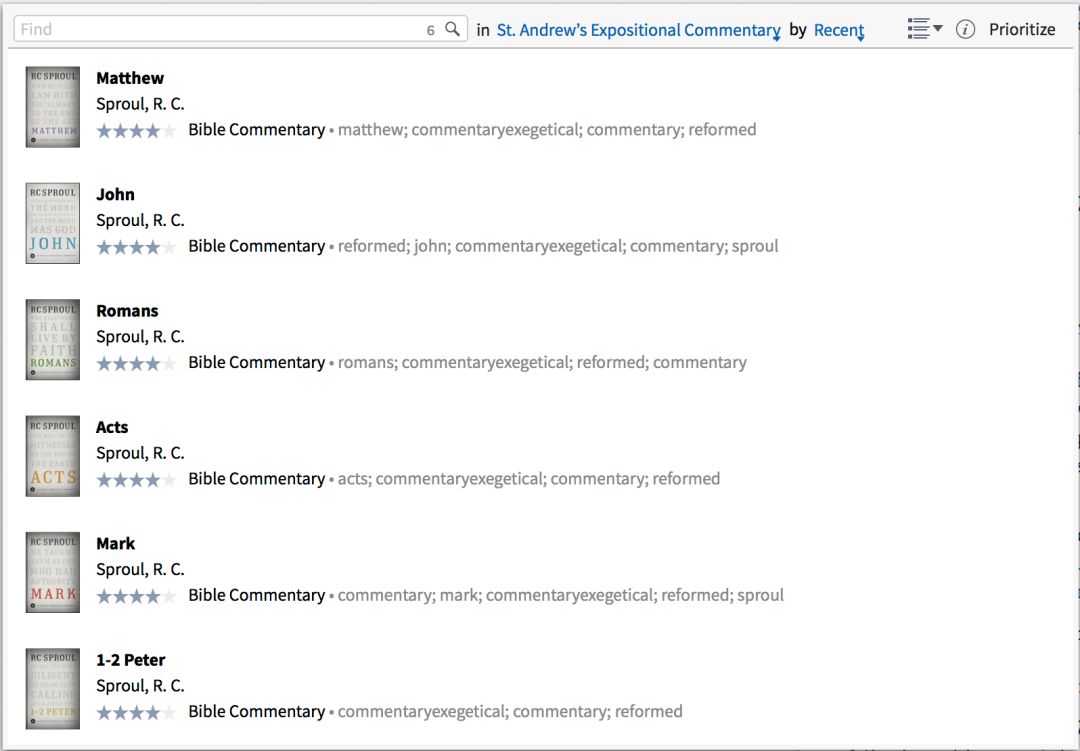The width and height of the screenshot is (1080, 751).
Task: Click the Bible Commentary type label for John
Action: [257, 246]
